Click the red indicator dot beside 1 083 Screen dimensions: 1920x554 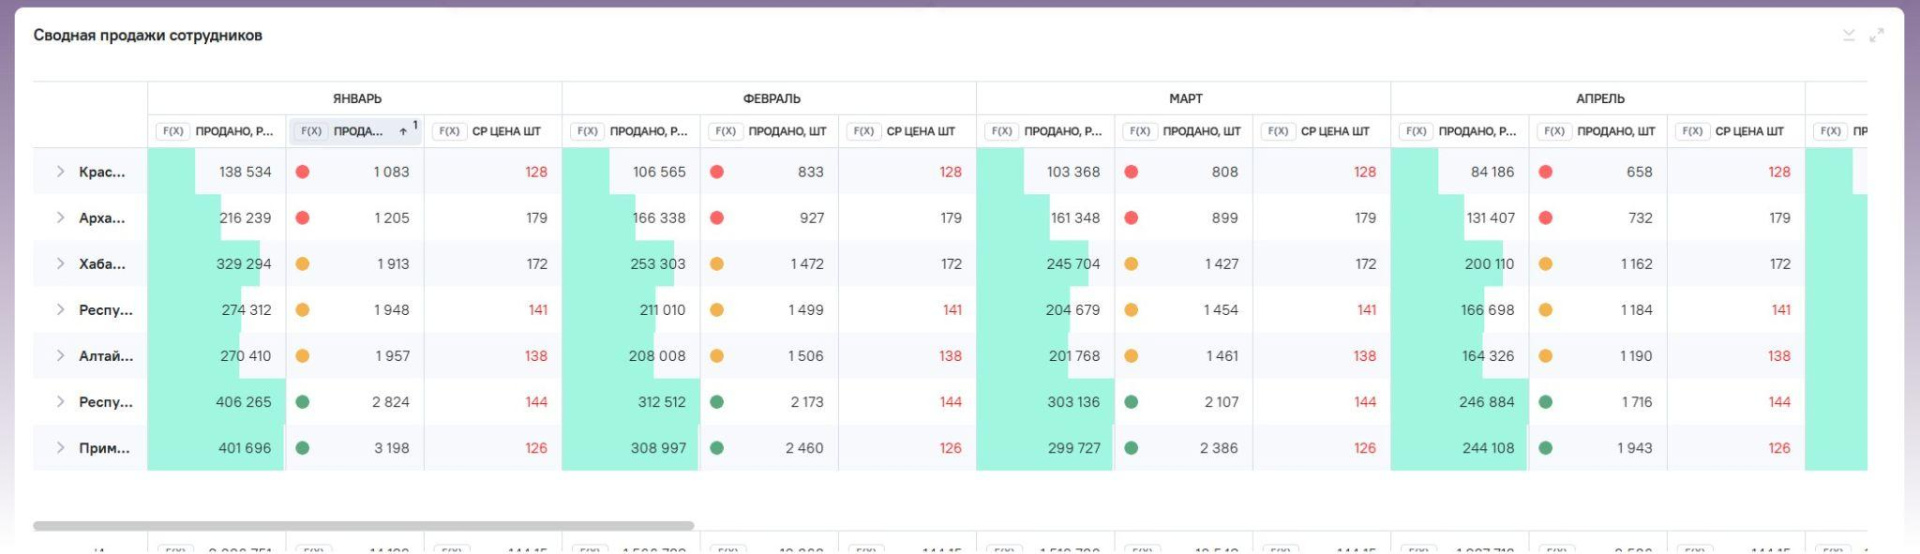302,172
